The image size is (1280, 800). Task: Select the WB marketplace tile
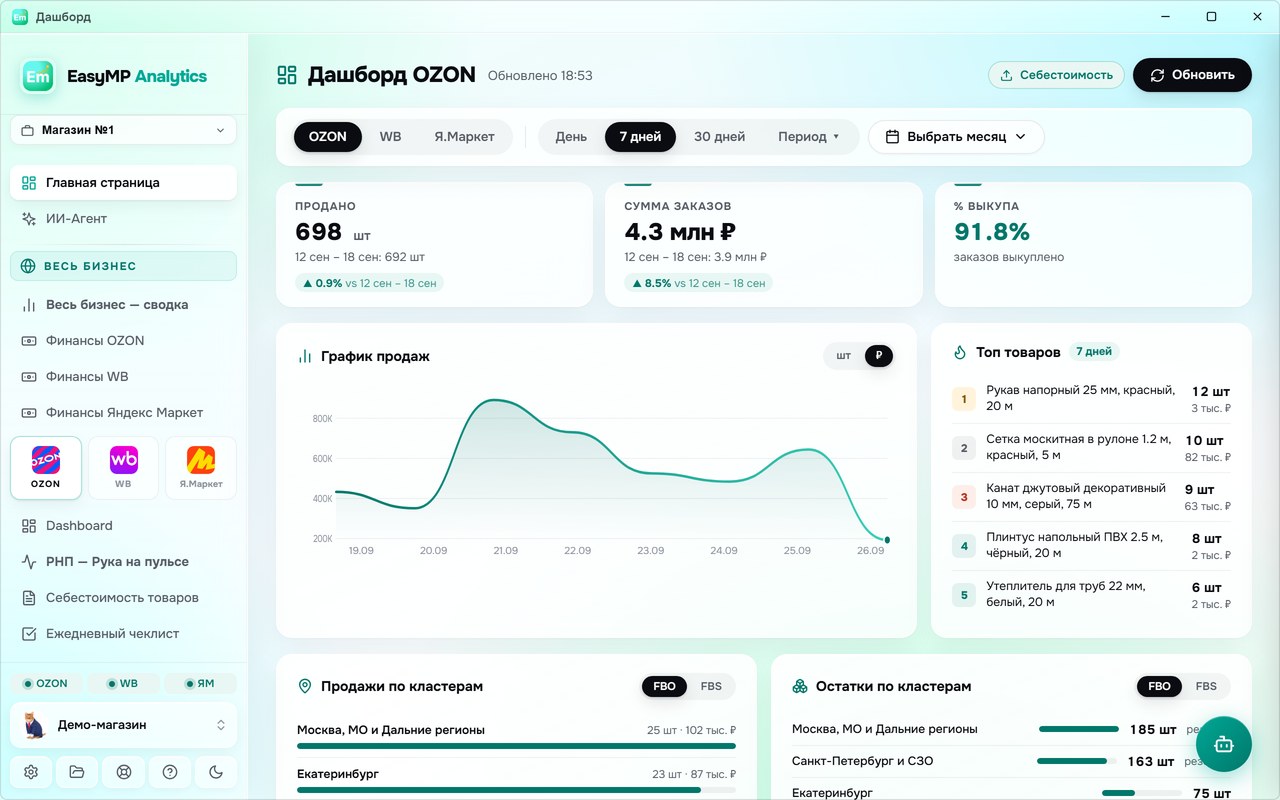click(123, 467)
